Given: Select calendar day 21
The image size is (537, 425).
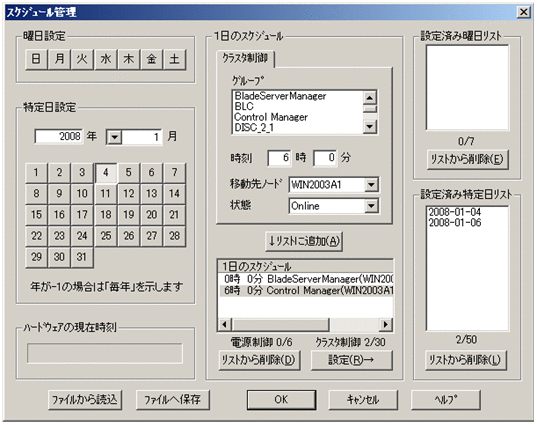Looking at the screenshot, I should 175,215.
